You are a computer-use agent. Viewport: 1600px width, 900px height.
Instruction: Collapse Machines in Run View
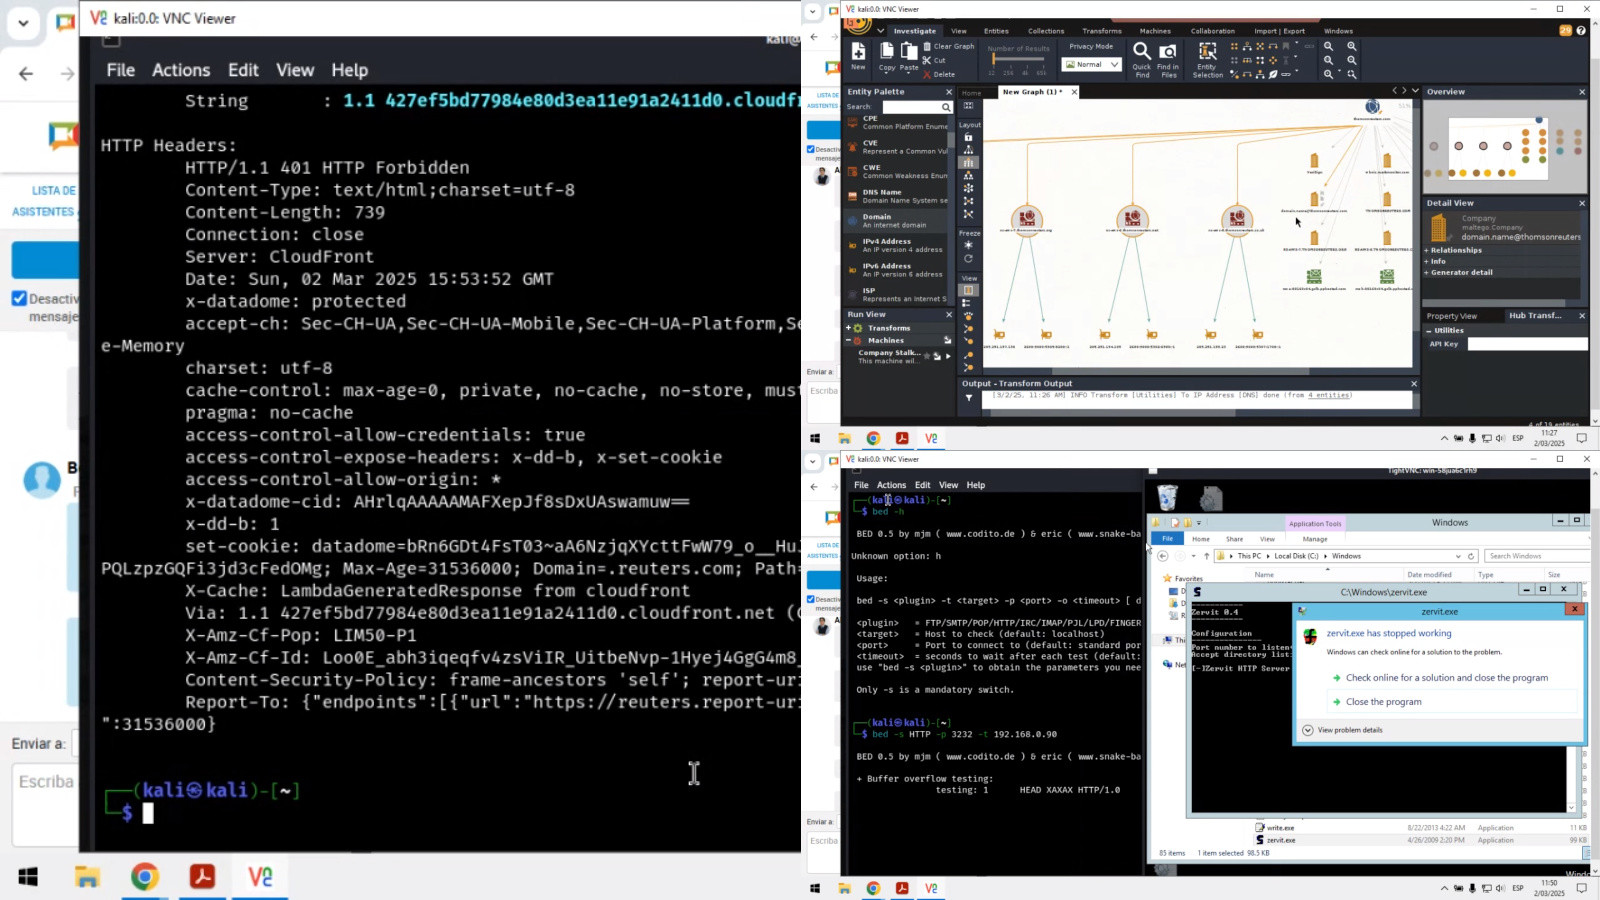click(x=849, y=340)
